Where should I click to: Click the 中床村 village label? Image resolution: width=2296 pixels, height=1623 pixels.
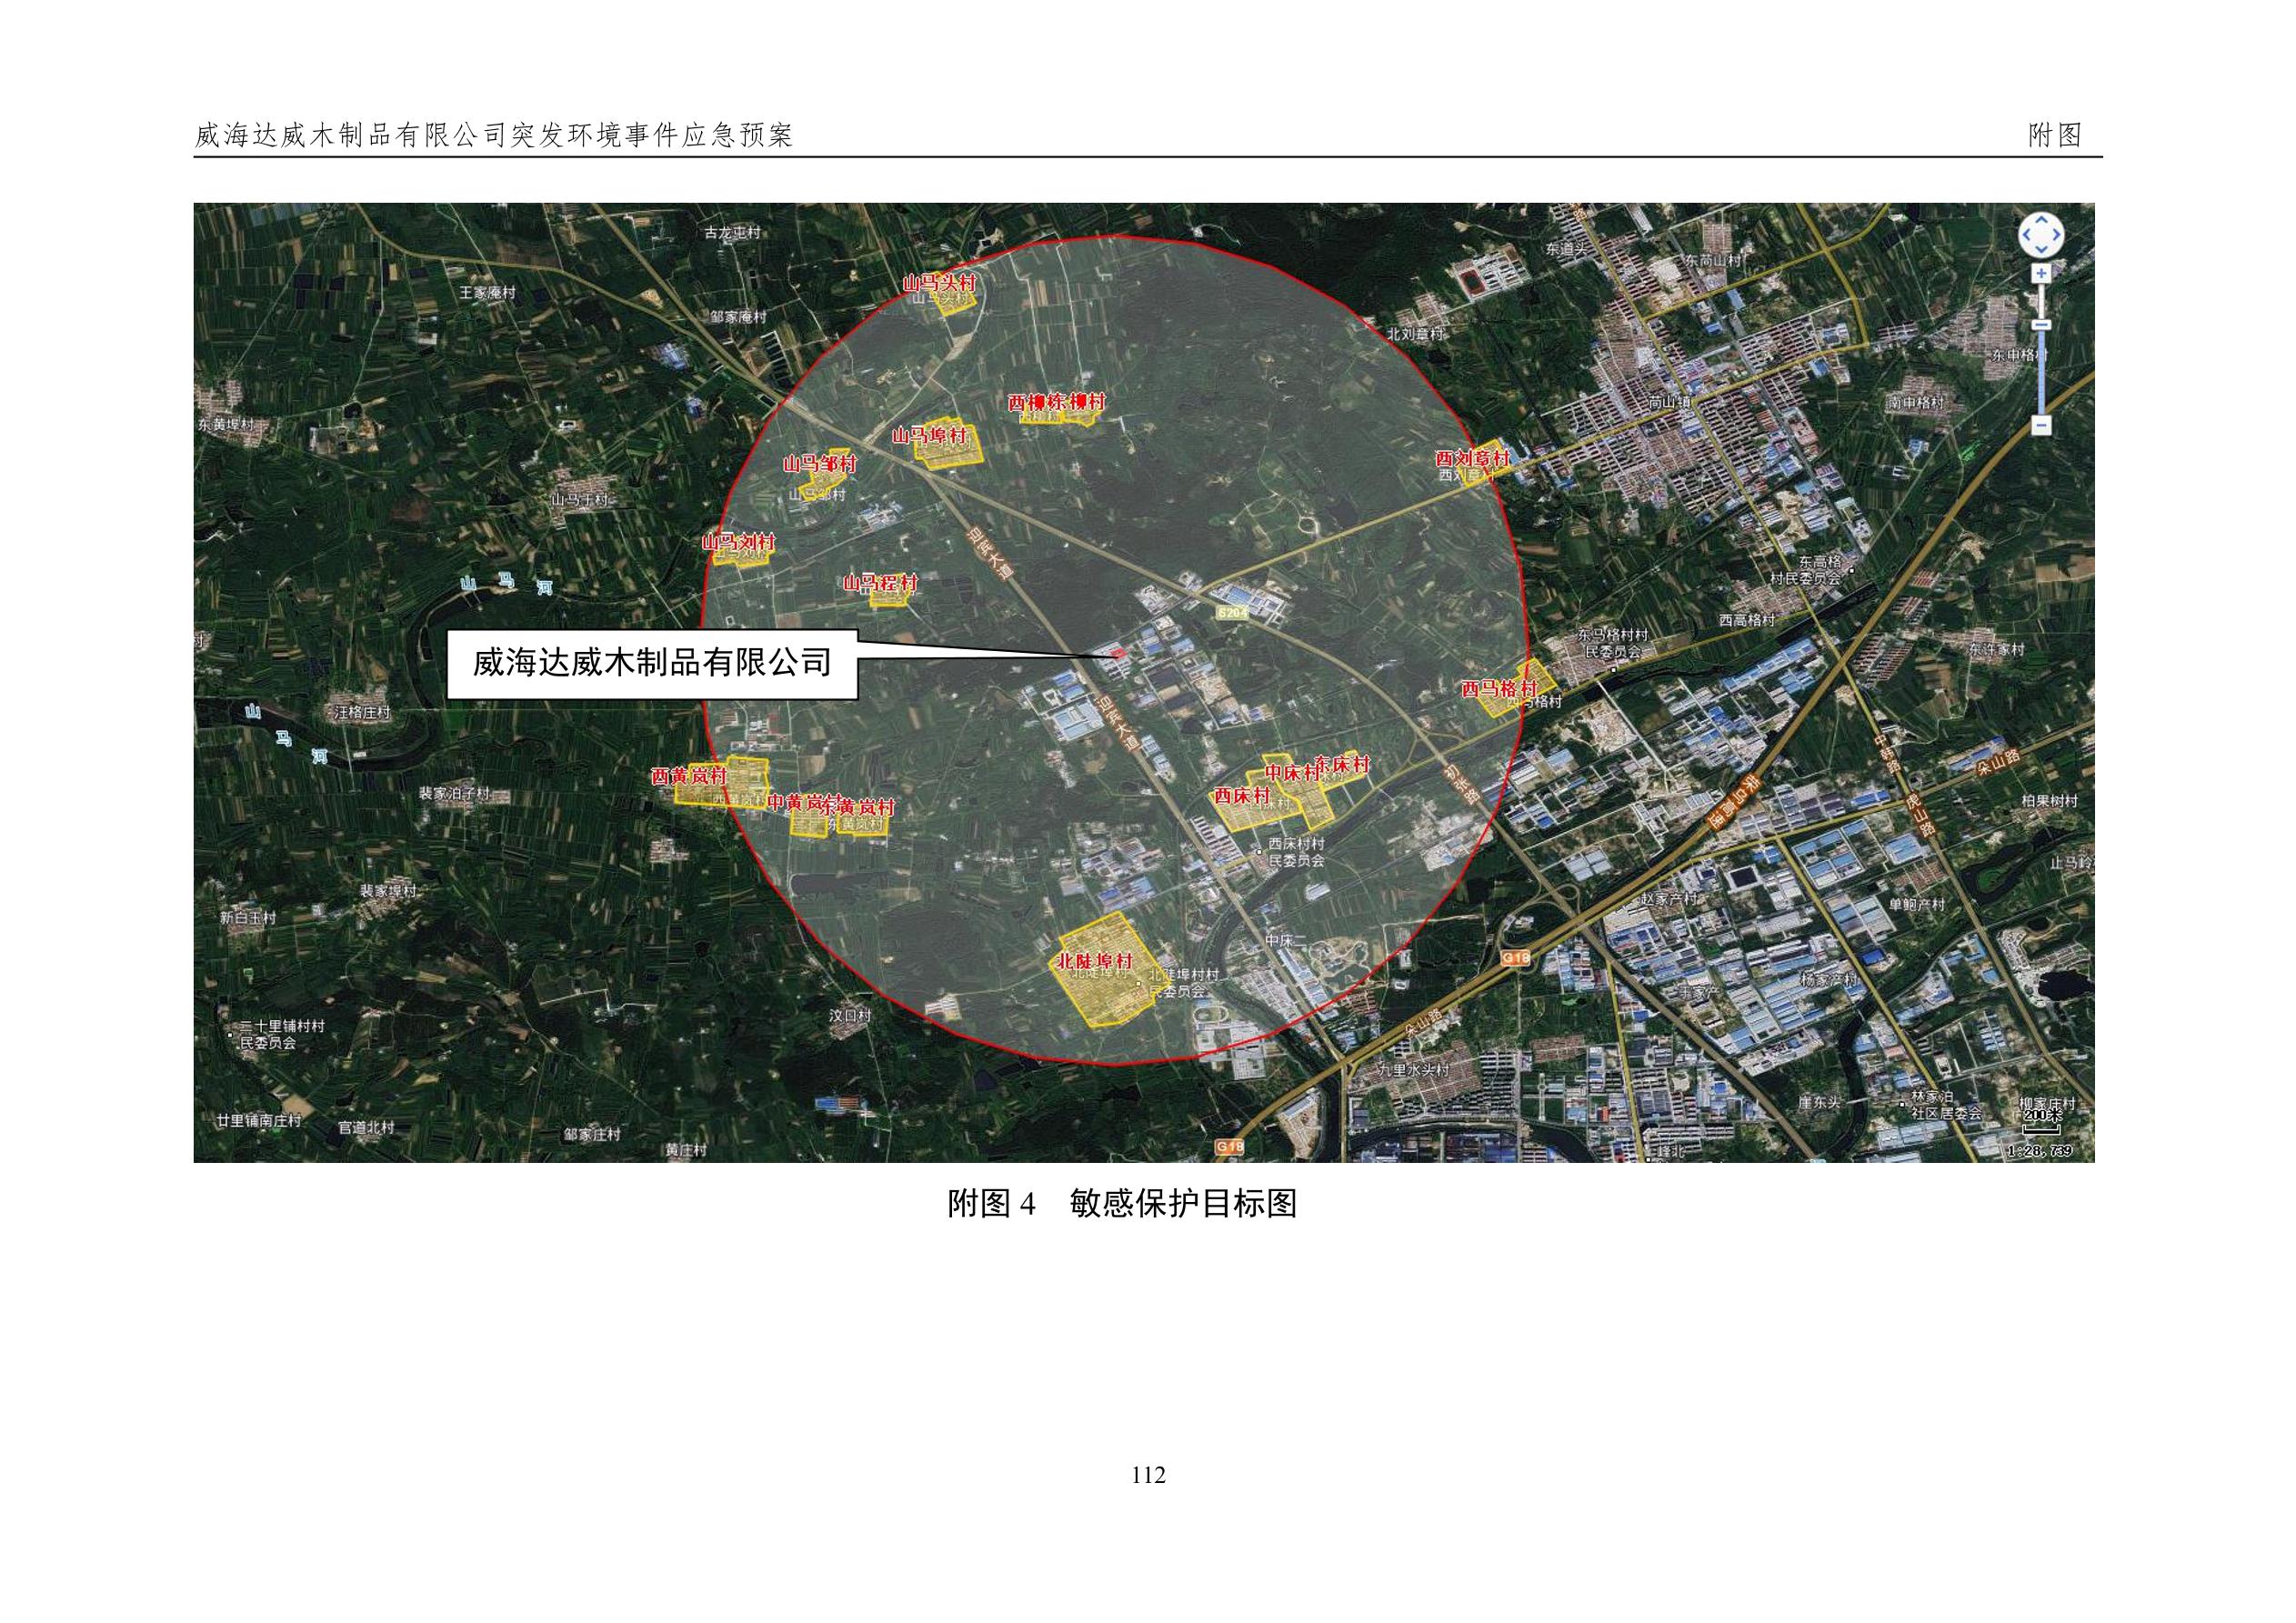click(1291, 773)
